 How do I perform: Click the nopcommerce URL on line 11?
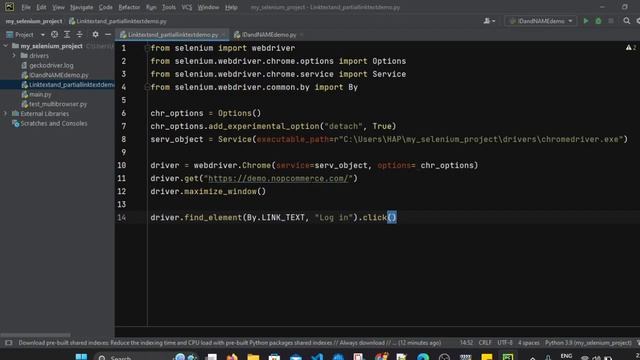click(278, 178)
